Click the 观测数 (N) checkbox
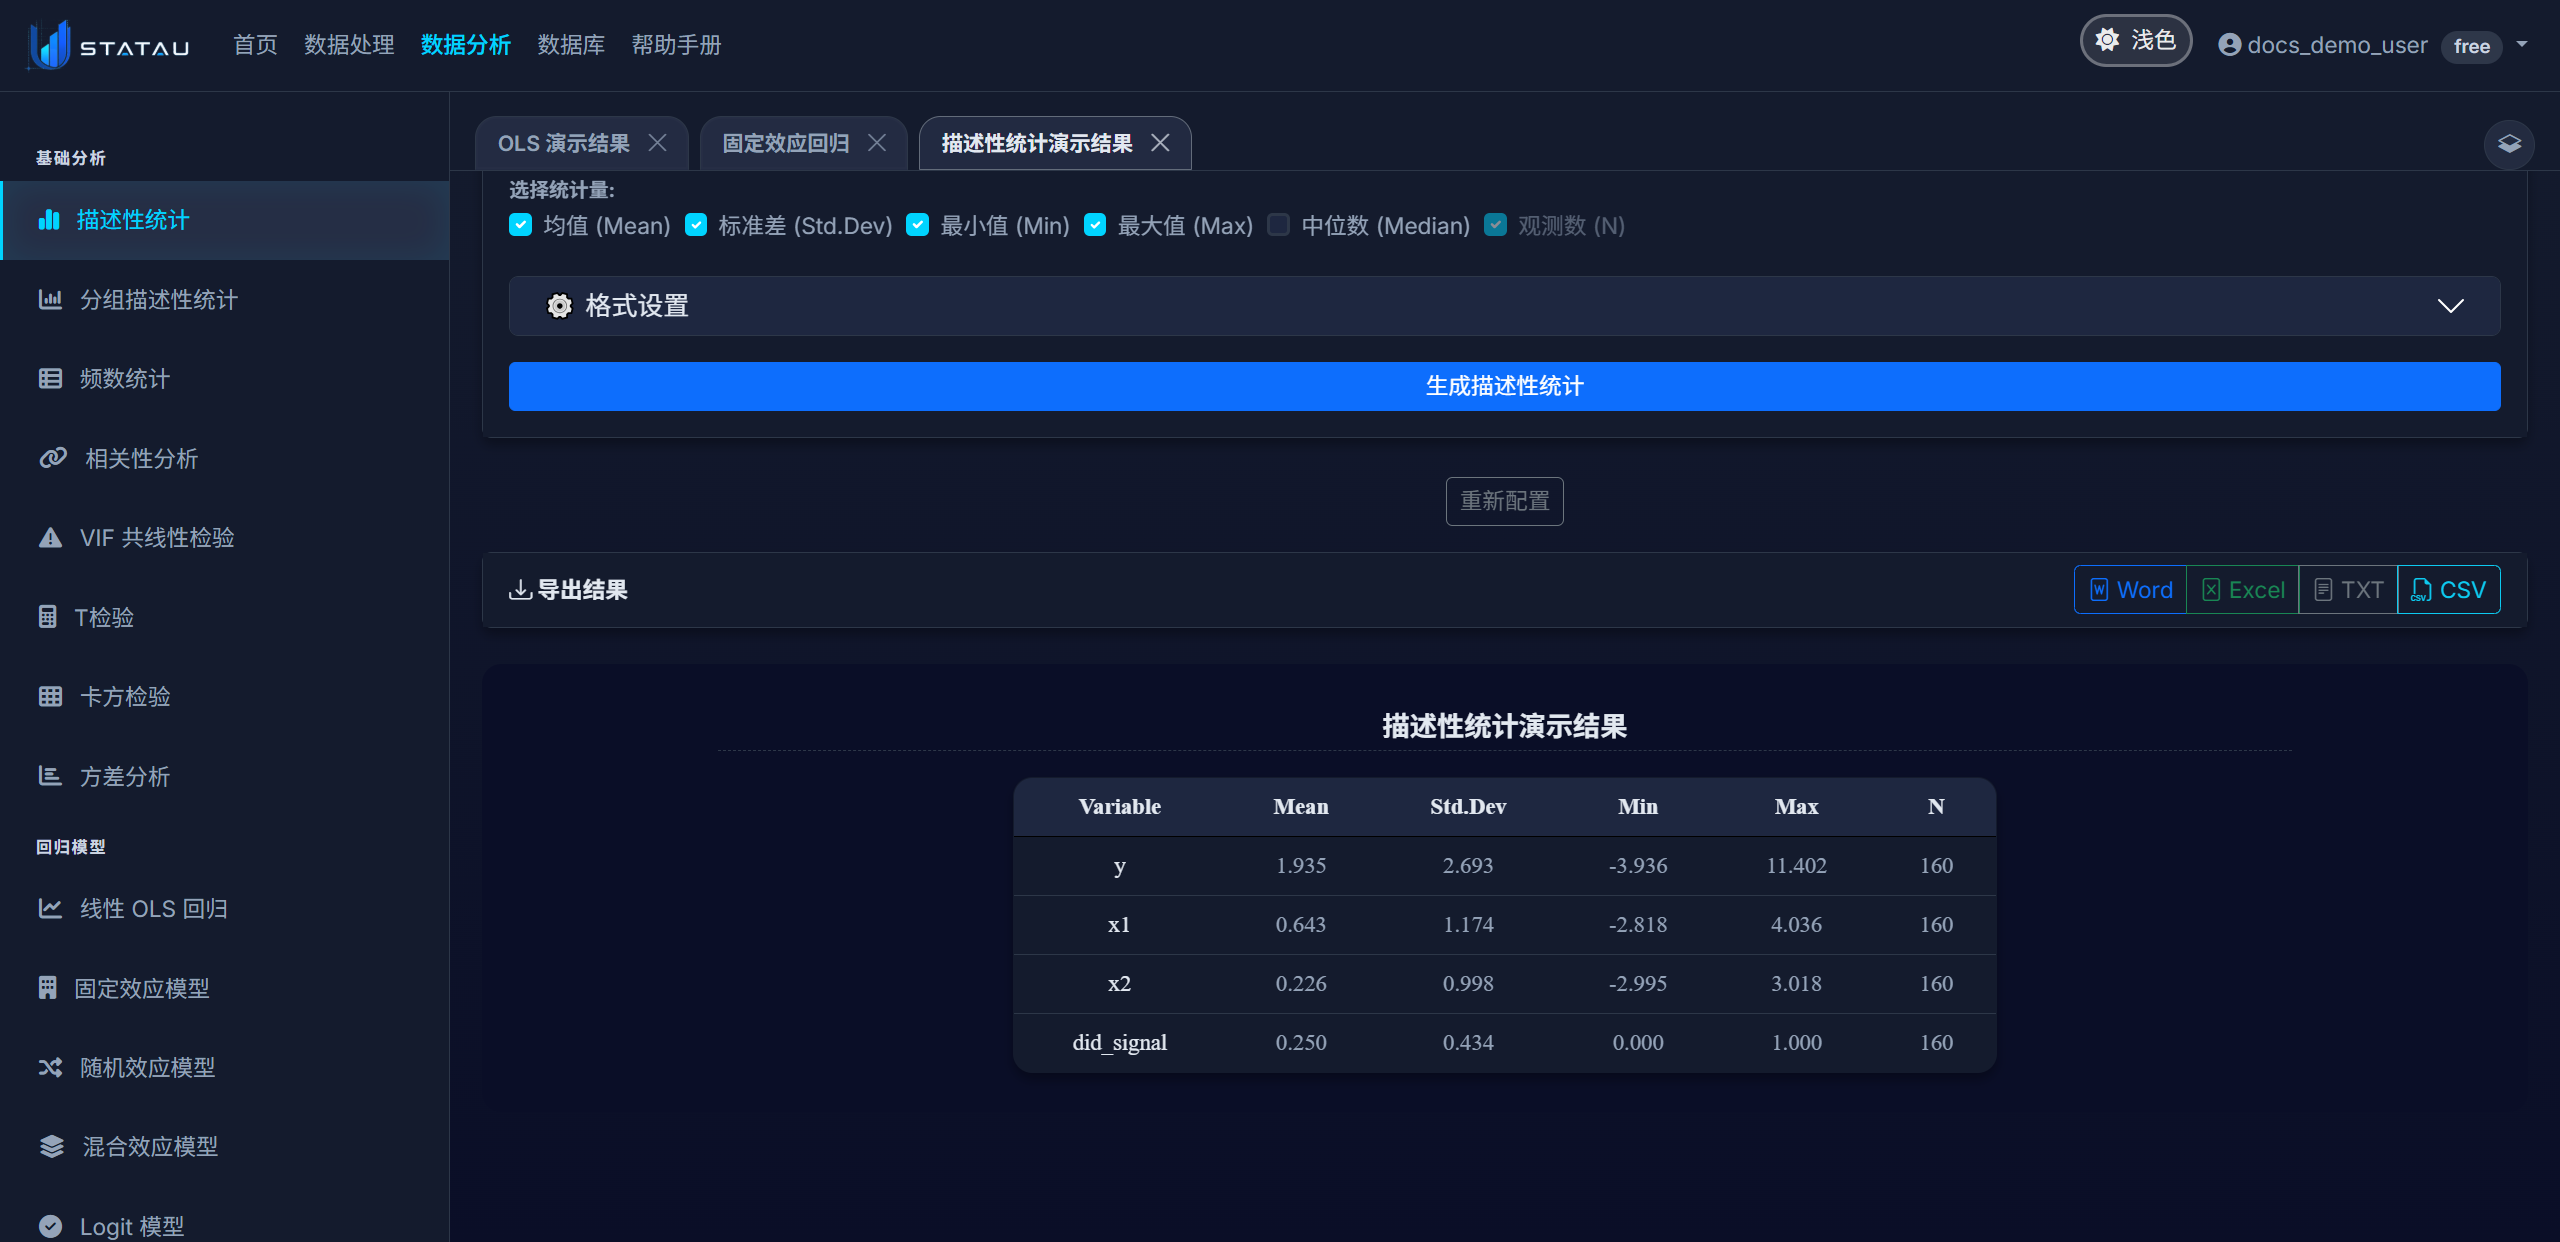 pos(1495,225)
